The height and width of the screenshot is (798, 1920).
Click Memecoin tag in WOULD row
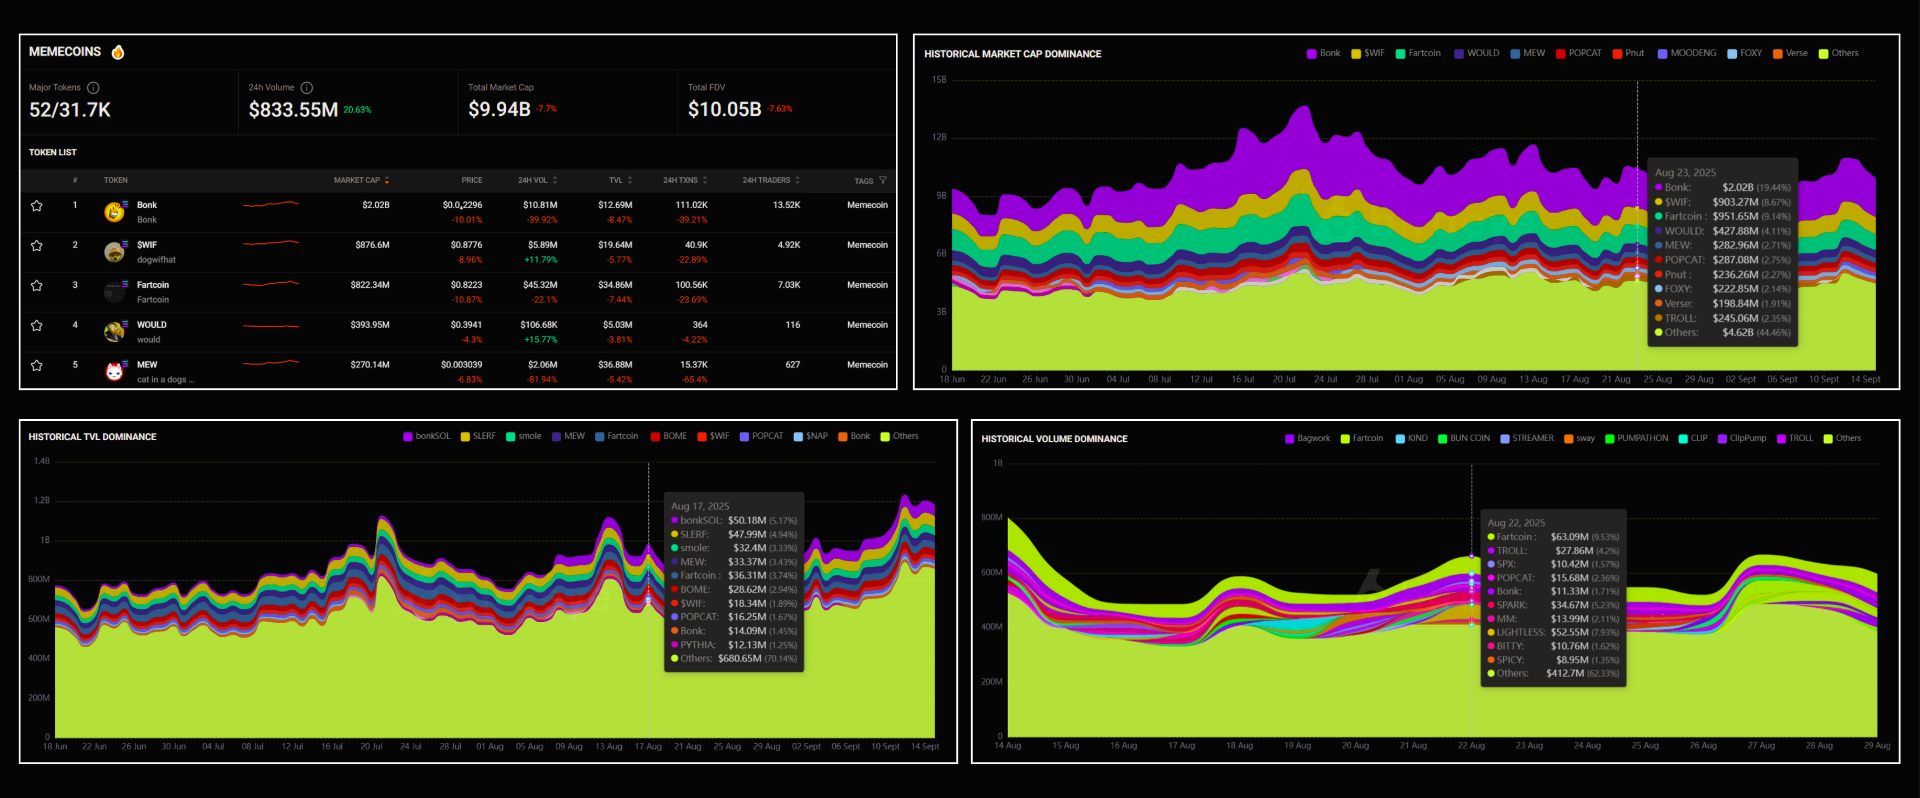[x=867, y=325]
